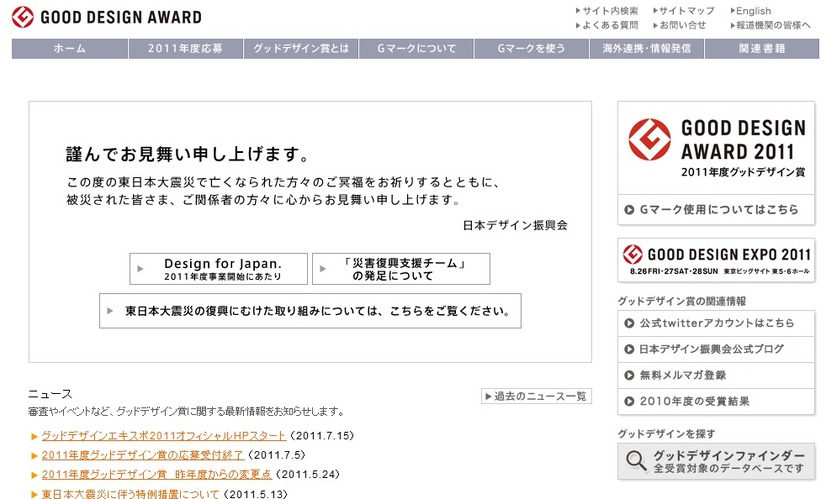Viewport: 826px width, 499px height.
Task: Open the Gマークについて navigation tab
Action: point(416,48)
